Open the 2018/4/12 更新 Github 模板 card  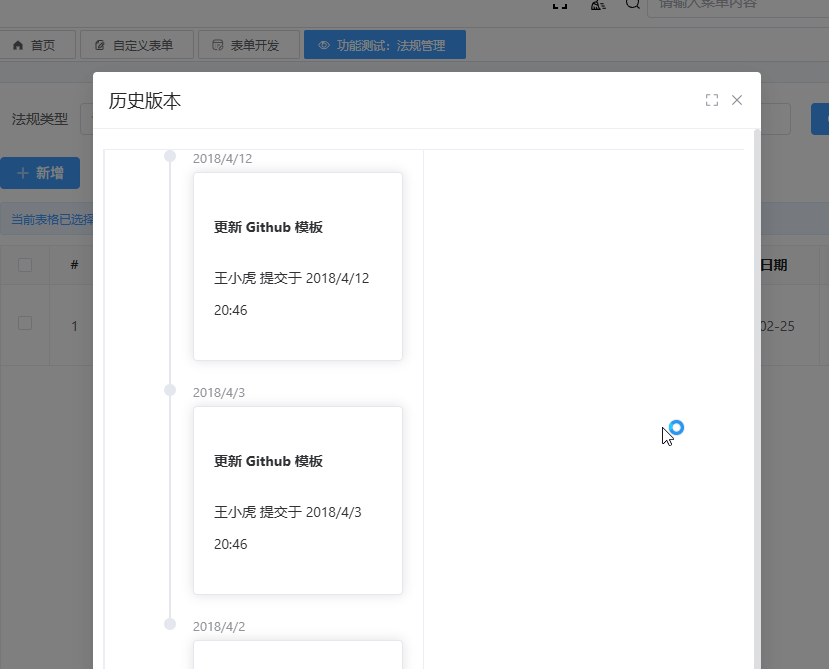[x=297, y=266]
